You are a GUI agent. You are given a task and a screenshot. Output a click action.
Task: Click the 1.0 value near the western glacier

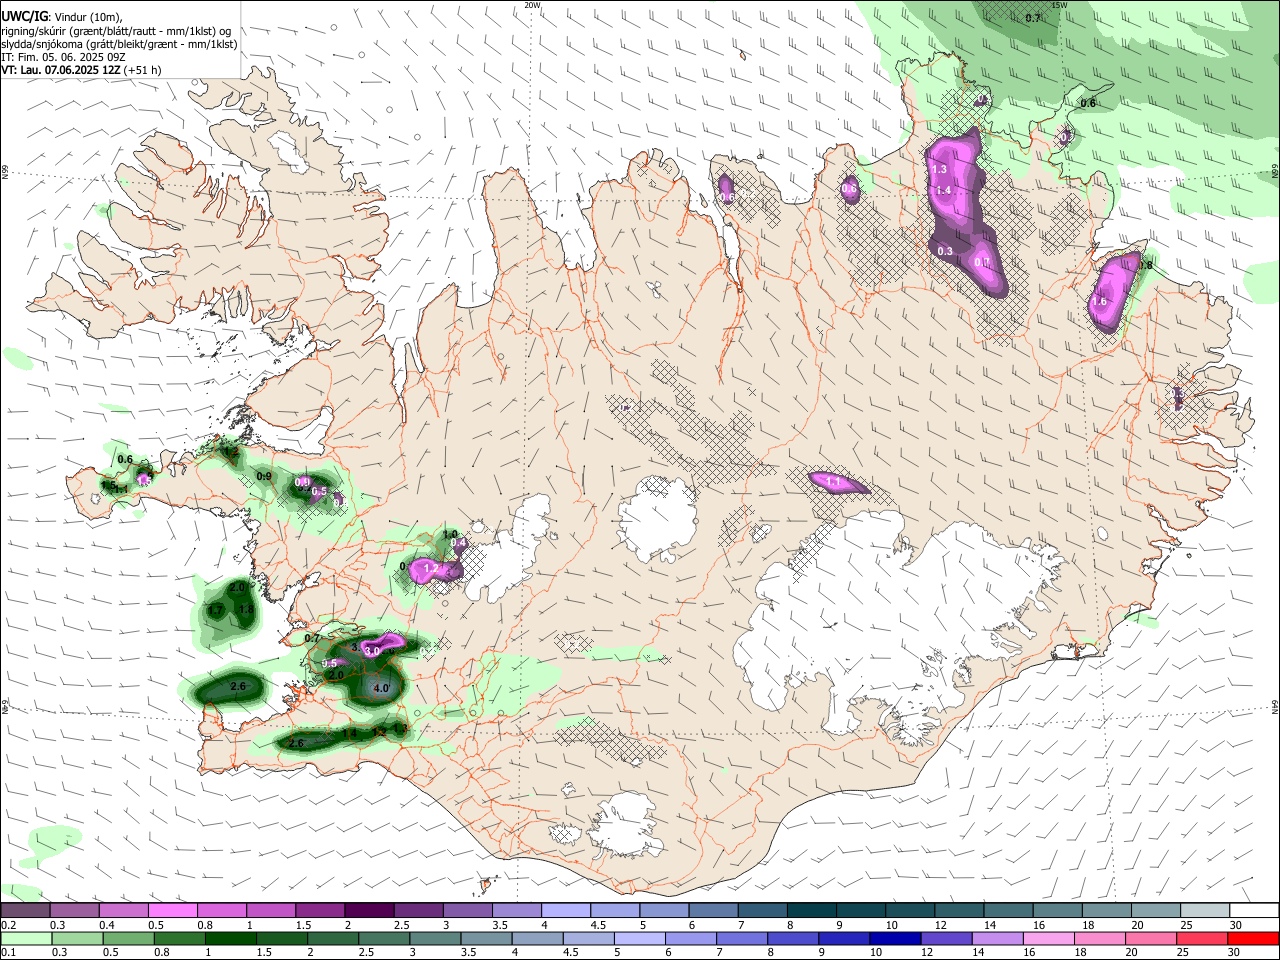pyautogui.click(x=450, y=534)
